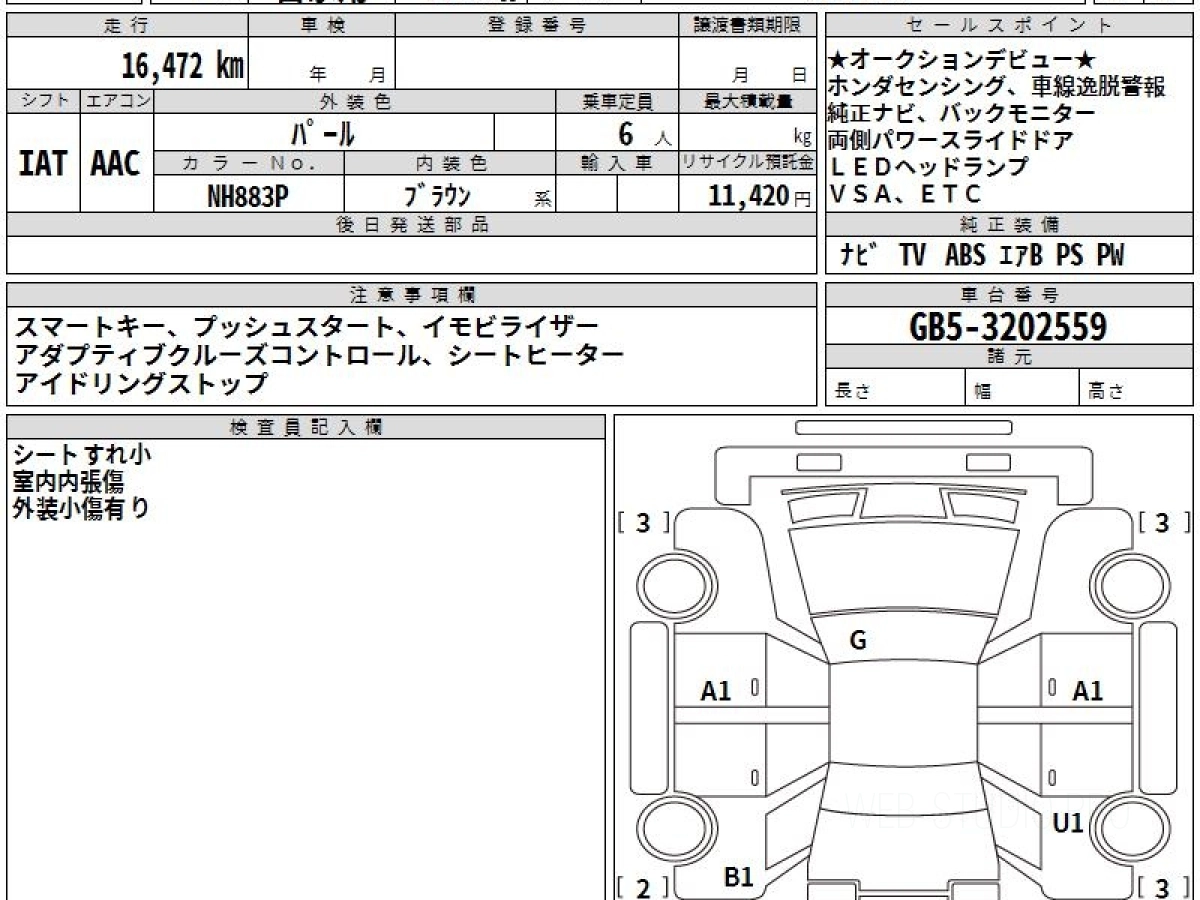Click the ホンダセンシング、車線逸脱警報 line
1200x900 pixels.
[996, 87]
